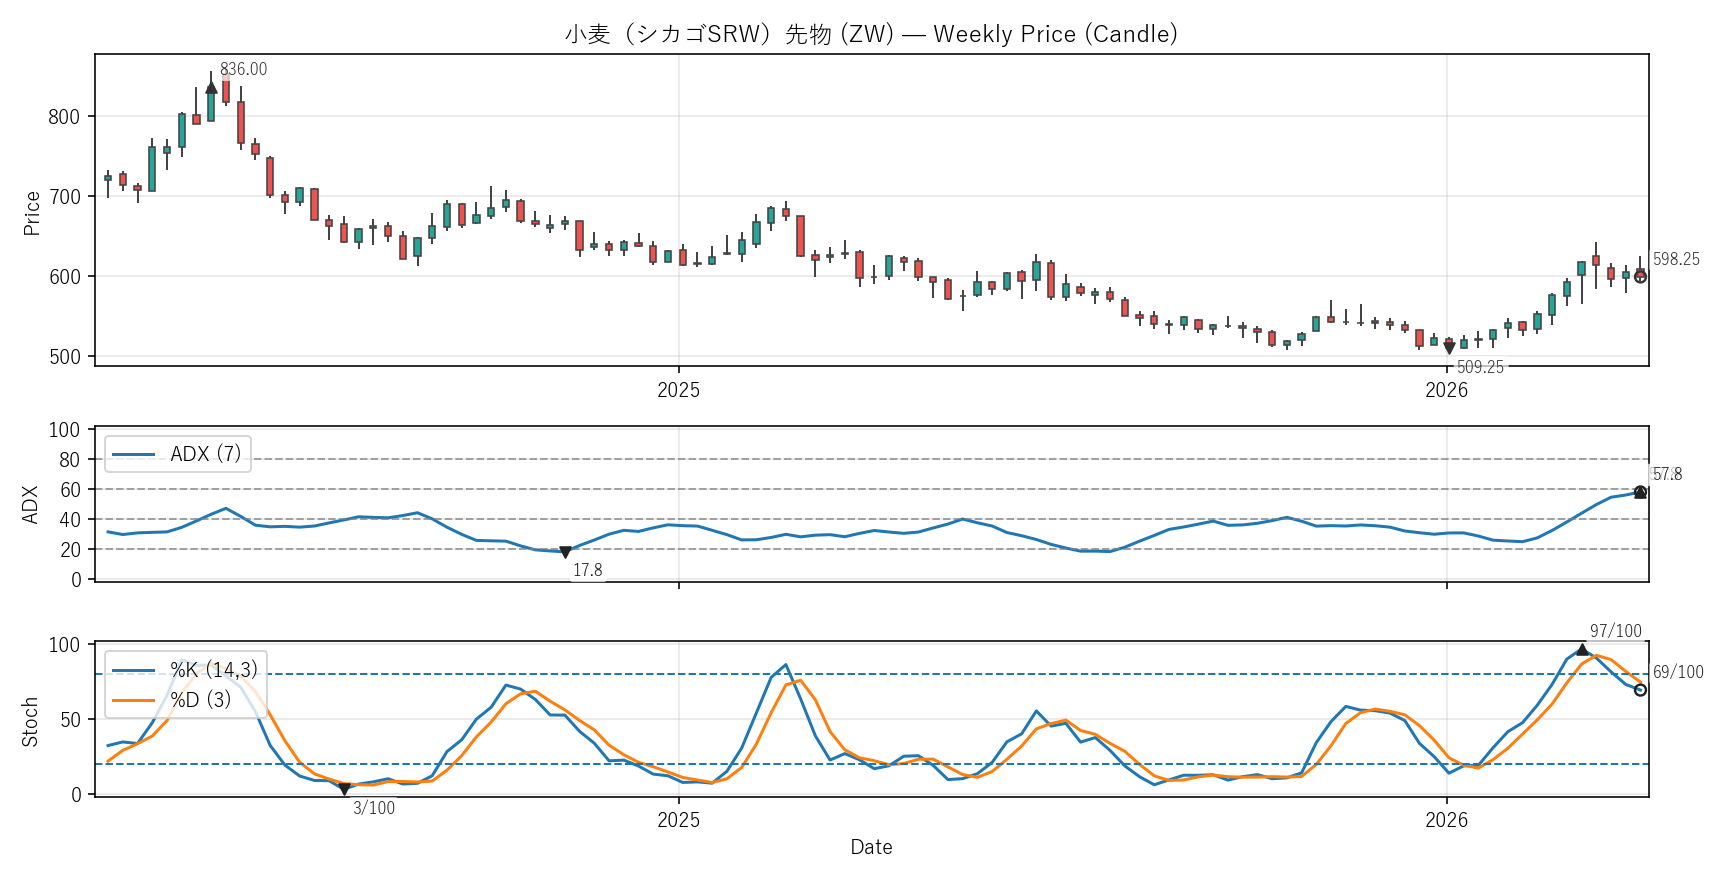
Task: Click the orange %D (3) legend line sample
Action: pyautogui.click(x=133, y=700)
